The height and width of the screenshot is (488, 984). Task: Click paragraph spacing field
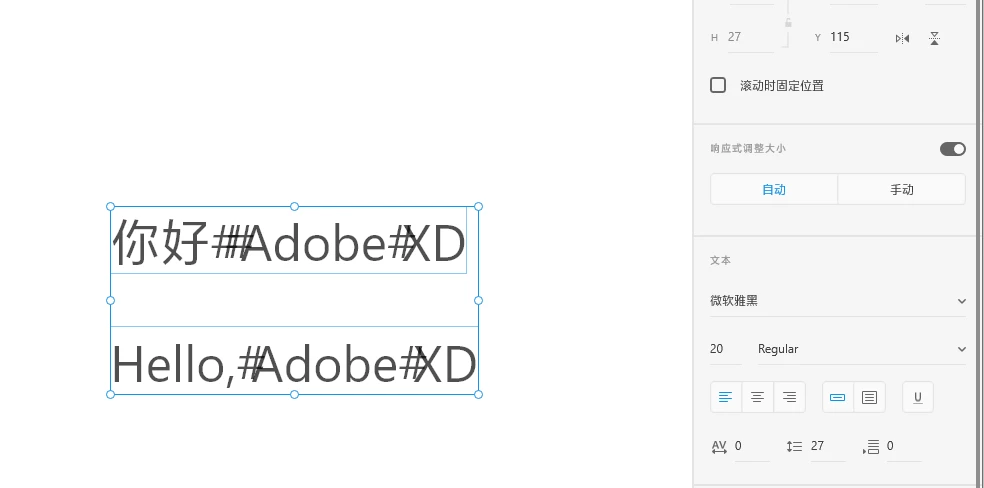pyautogui.click(x=904, y=447)
